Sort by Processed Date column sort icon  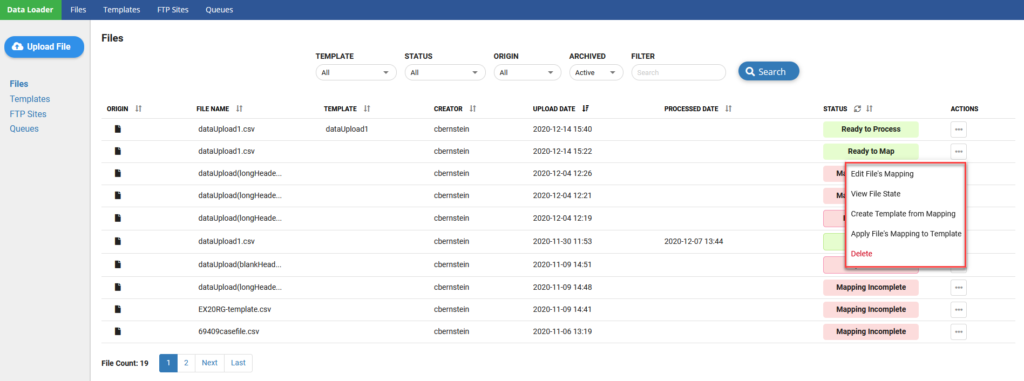click(x=729, y=108)
